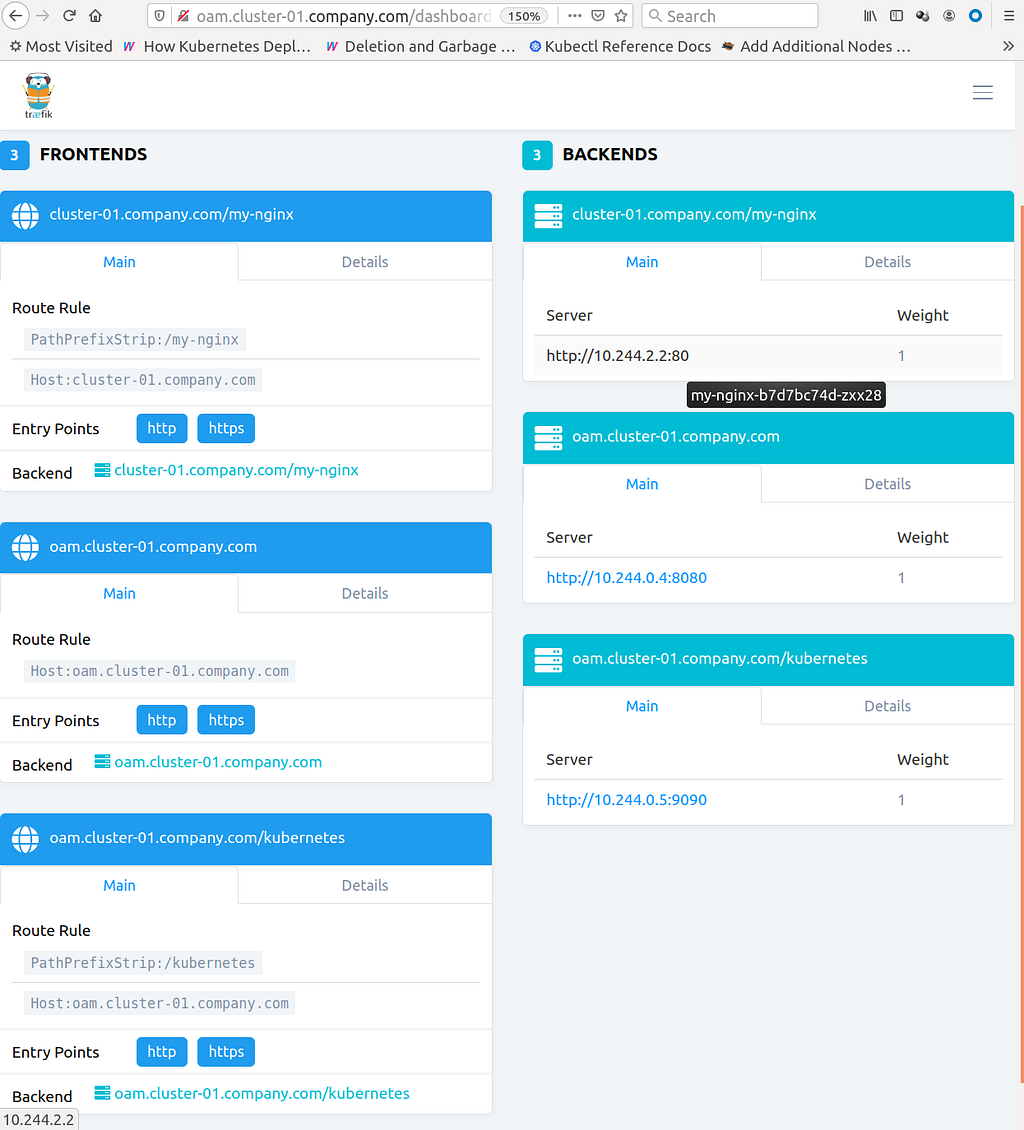
Task: Select Main tab of oam.cluster-01.company.com backend
Action: coord(641,484)
